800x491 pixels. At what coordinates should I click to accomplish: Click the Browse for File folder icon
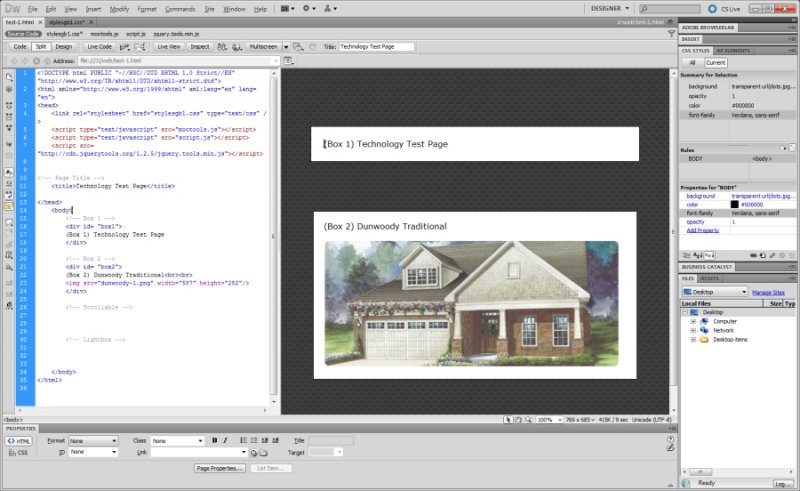point(263,453)
